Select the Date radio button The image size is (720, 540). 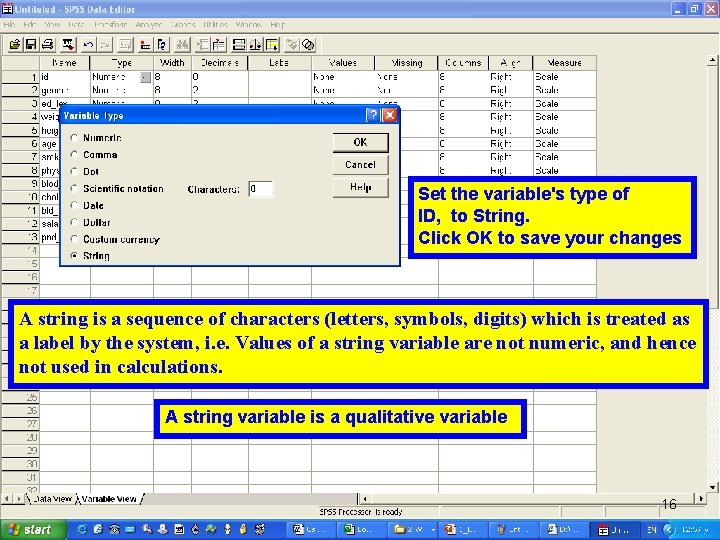(74, 205)
